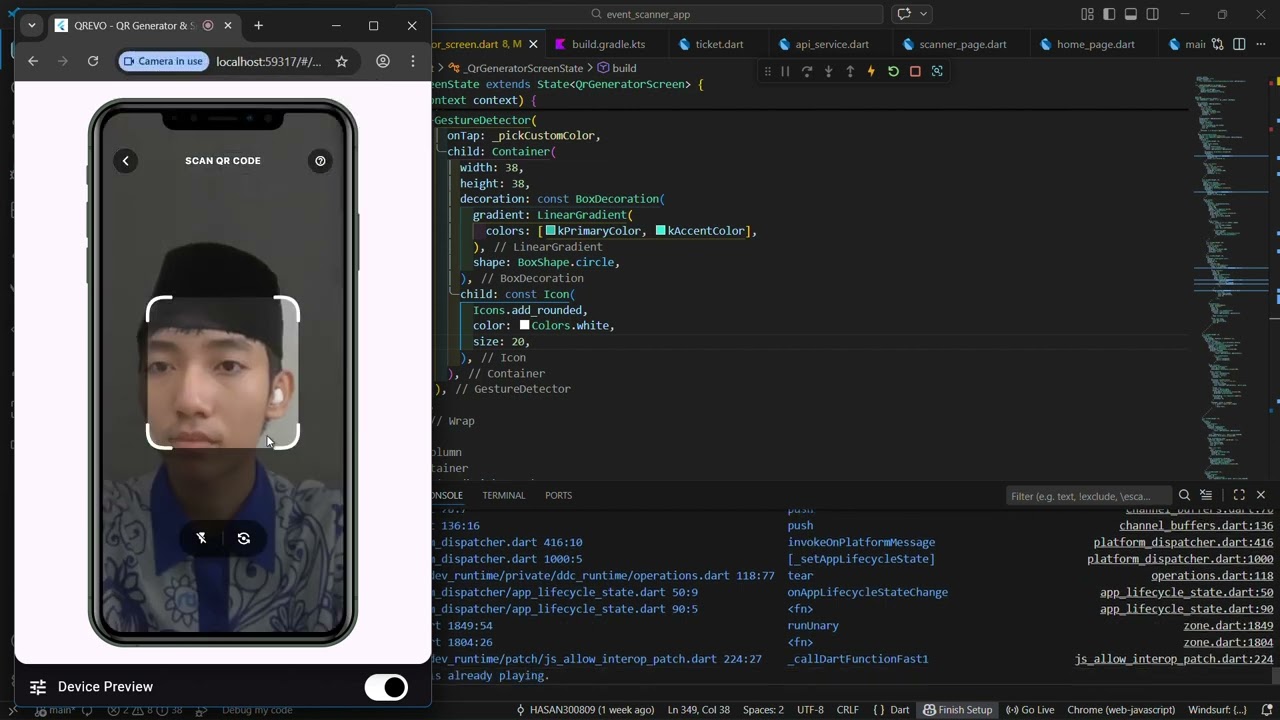Open the help icon on scanner screen
1280x720 pixels.
click(320, 161)
